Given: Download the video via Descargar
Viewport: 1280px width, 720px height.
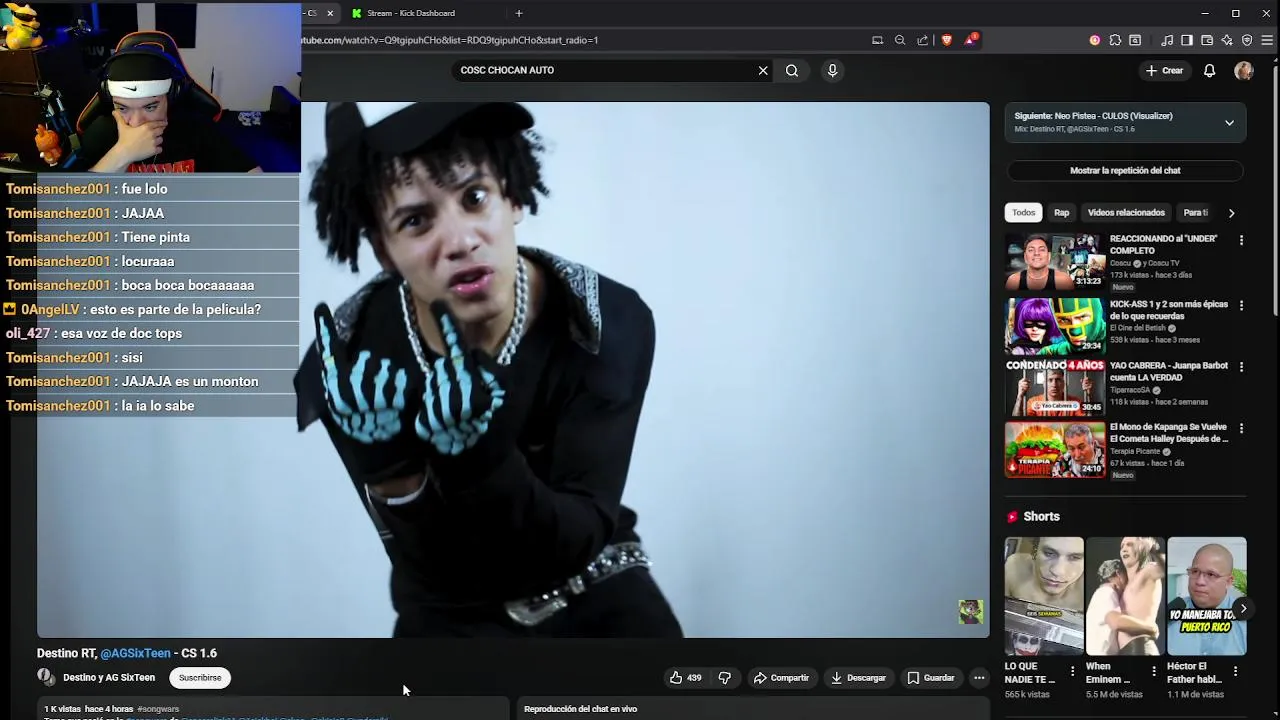Looking at the screenshot, I should pyautogui.click(x=858, y=678).
